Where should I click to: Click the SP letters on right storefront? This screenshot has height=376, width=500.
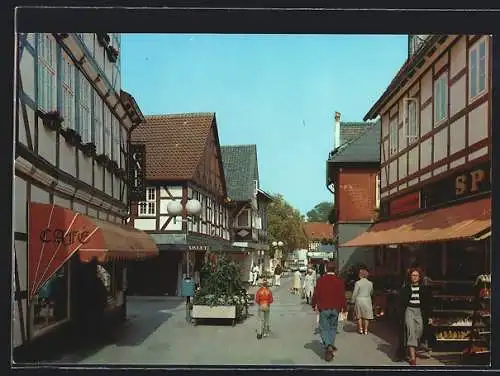[470, 183]
